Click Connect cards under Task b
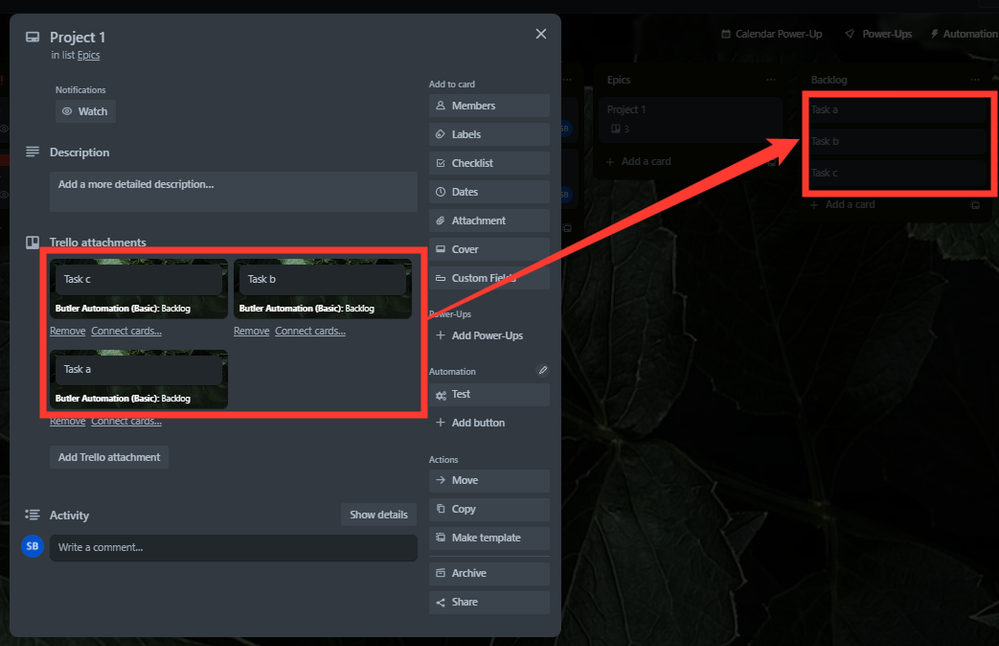The height and width of the screenshot is (646, 999). [x=310, y=331]
